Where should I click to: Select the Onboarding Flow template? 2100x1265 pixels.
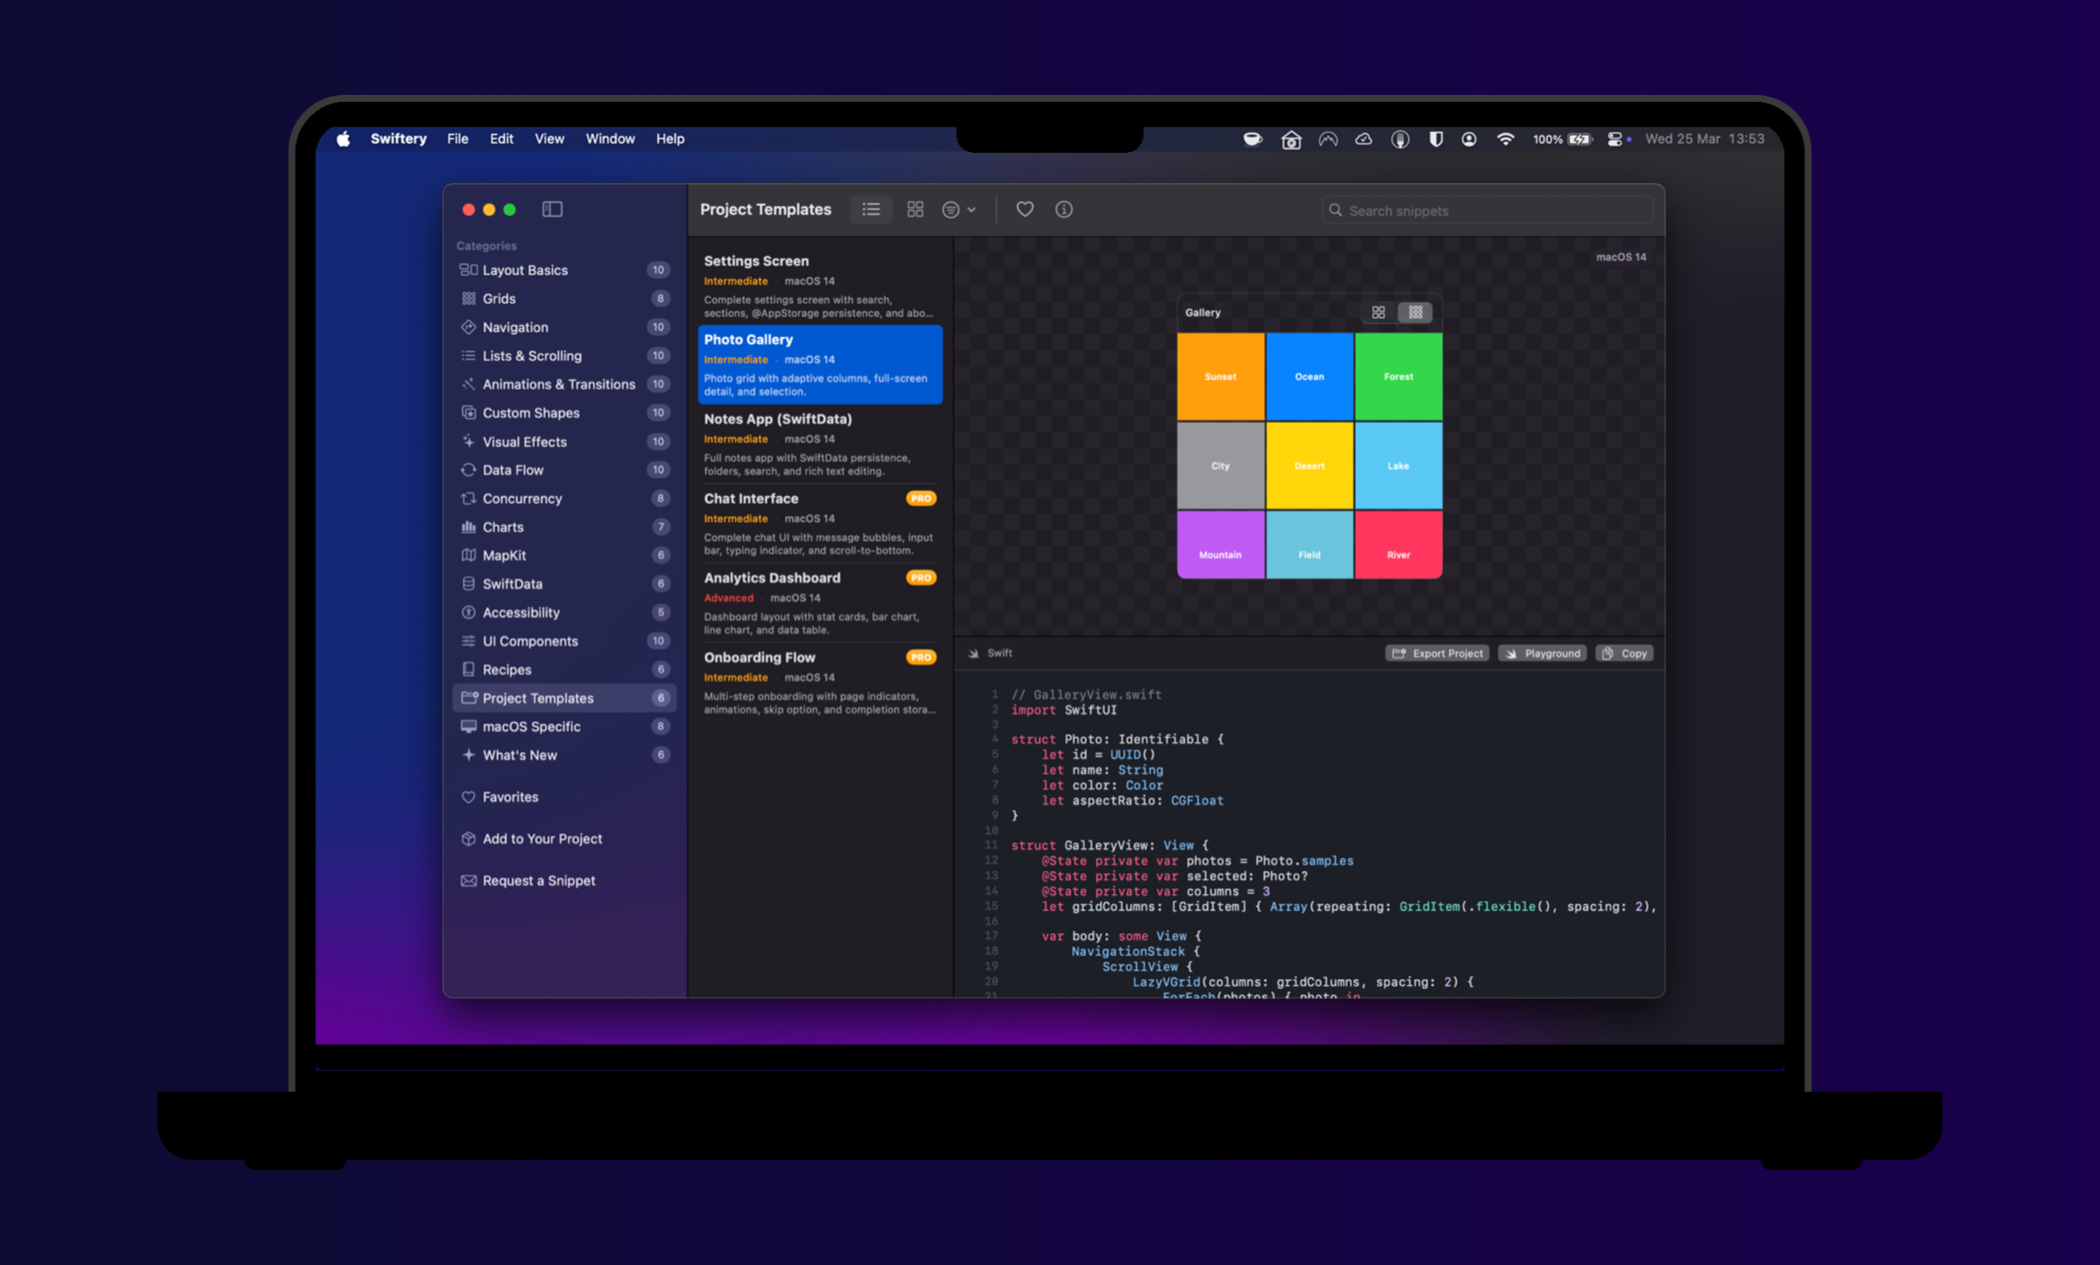820,682
